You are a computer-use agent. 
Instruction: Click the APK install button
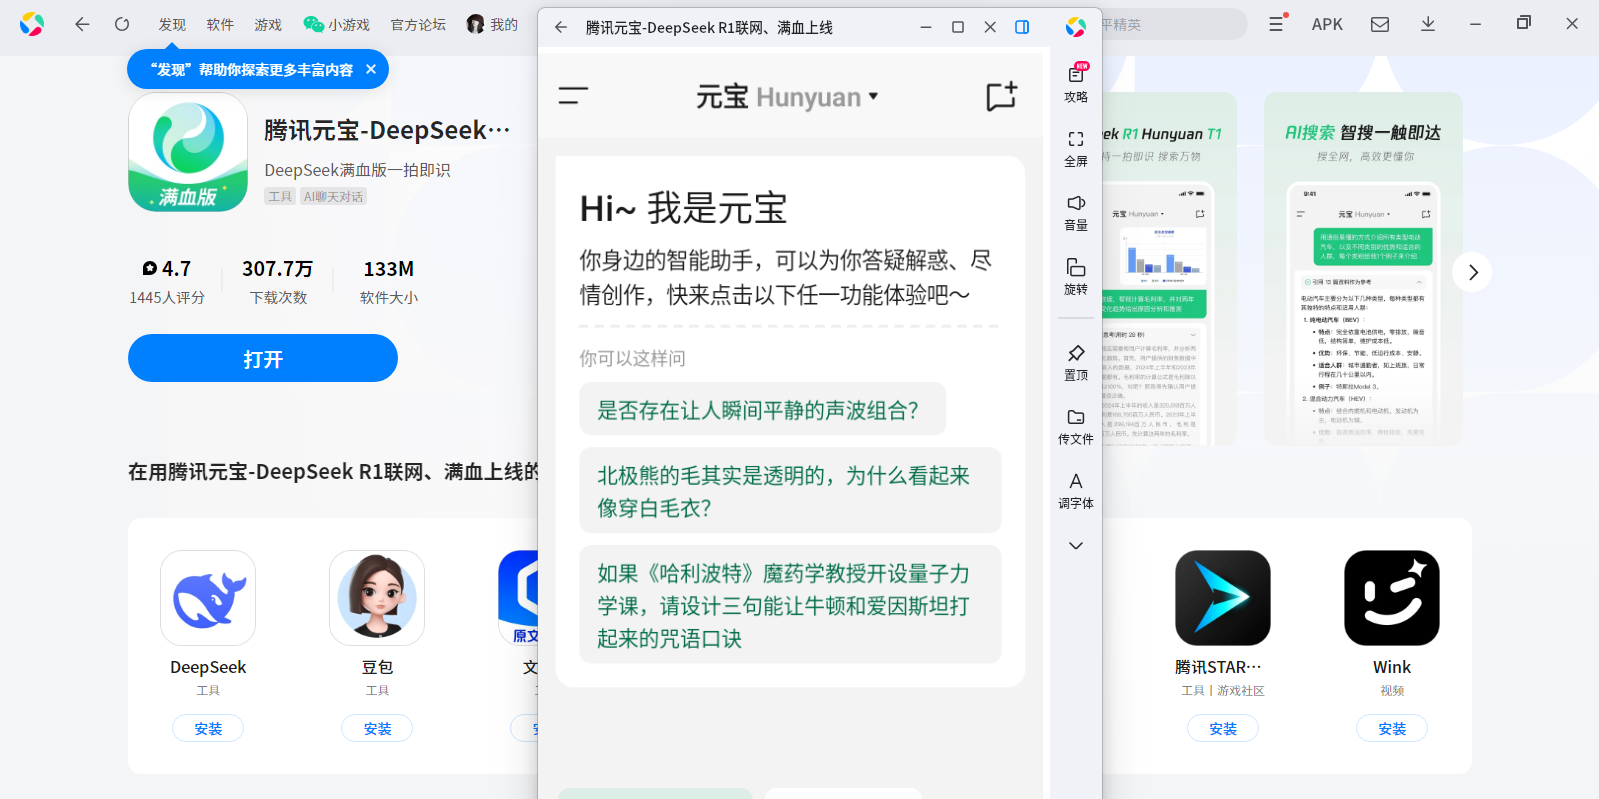[x=1327, y=24]
